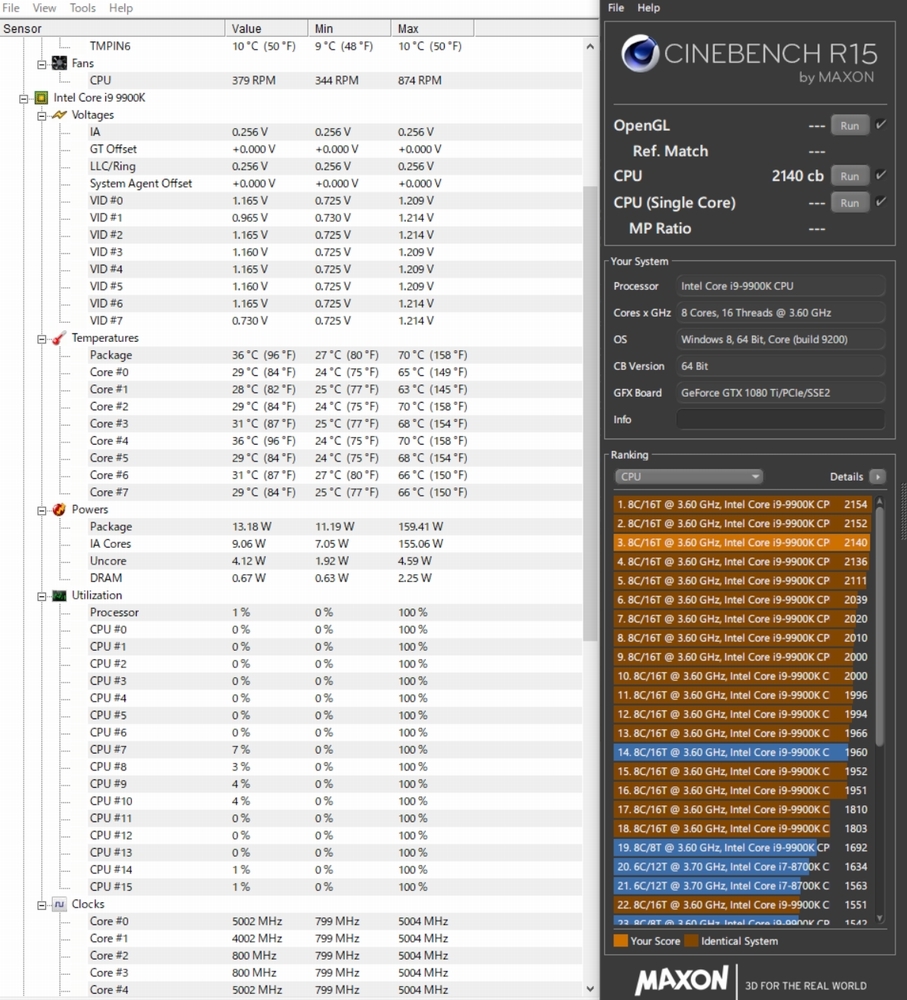Open the Help menu in sensor monitor

[x=121, y=8]
